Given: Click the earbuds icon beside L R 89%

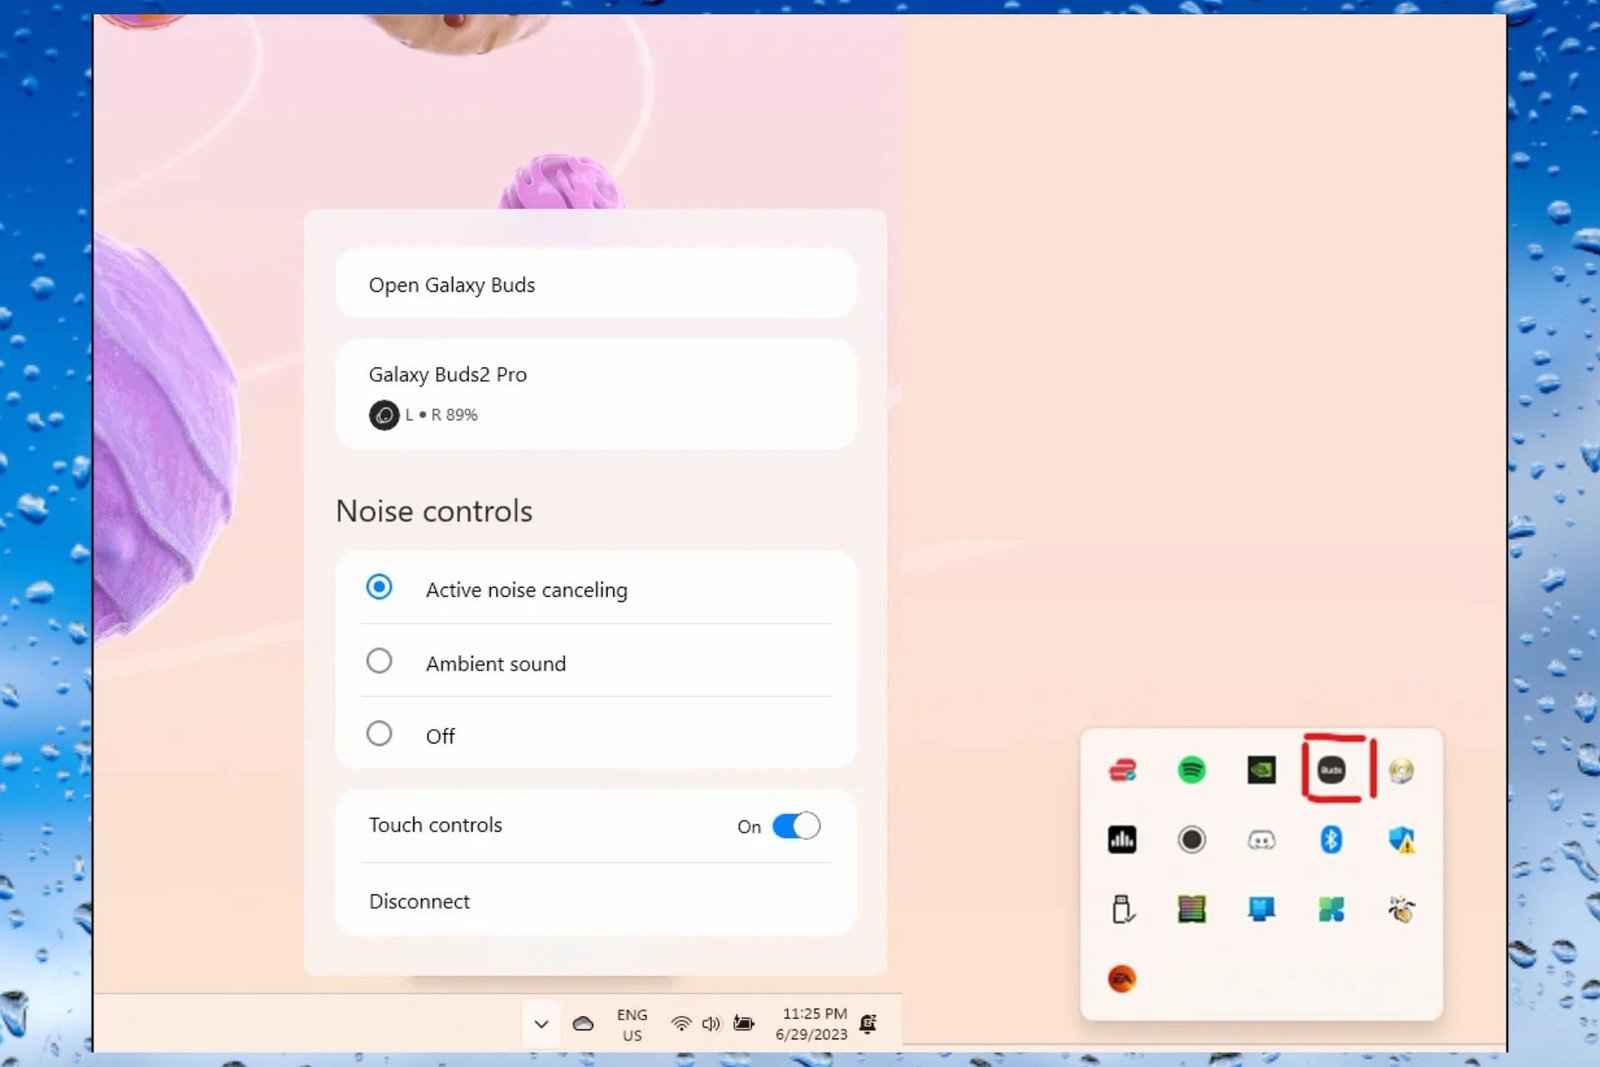Looking at the screenshot, I should click(384, 415).
